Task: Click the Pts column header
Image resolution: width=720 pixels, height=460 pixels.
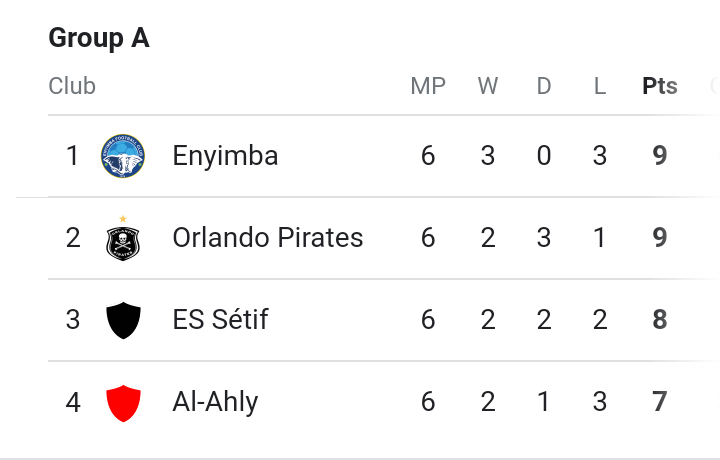Action: (660, 86)
